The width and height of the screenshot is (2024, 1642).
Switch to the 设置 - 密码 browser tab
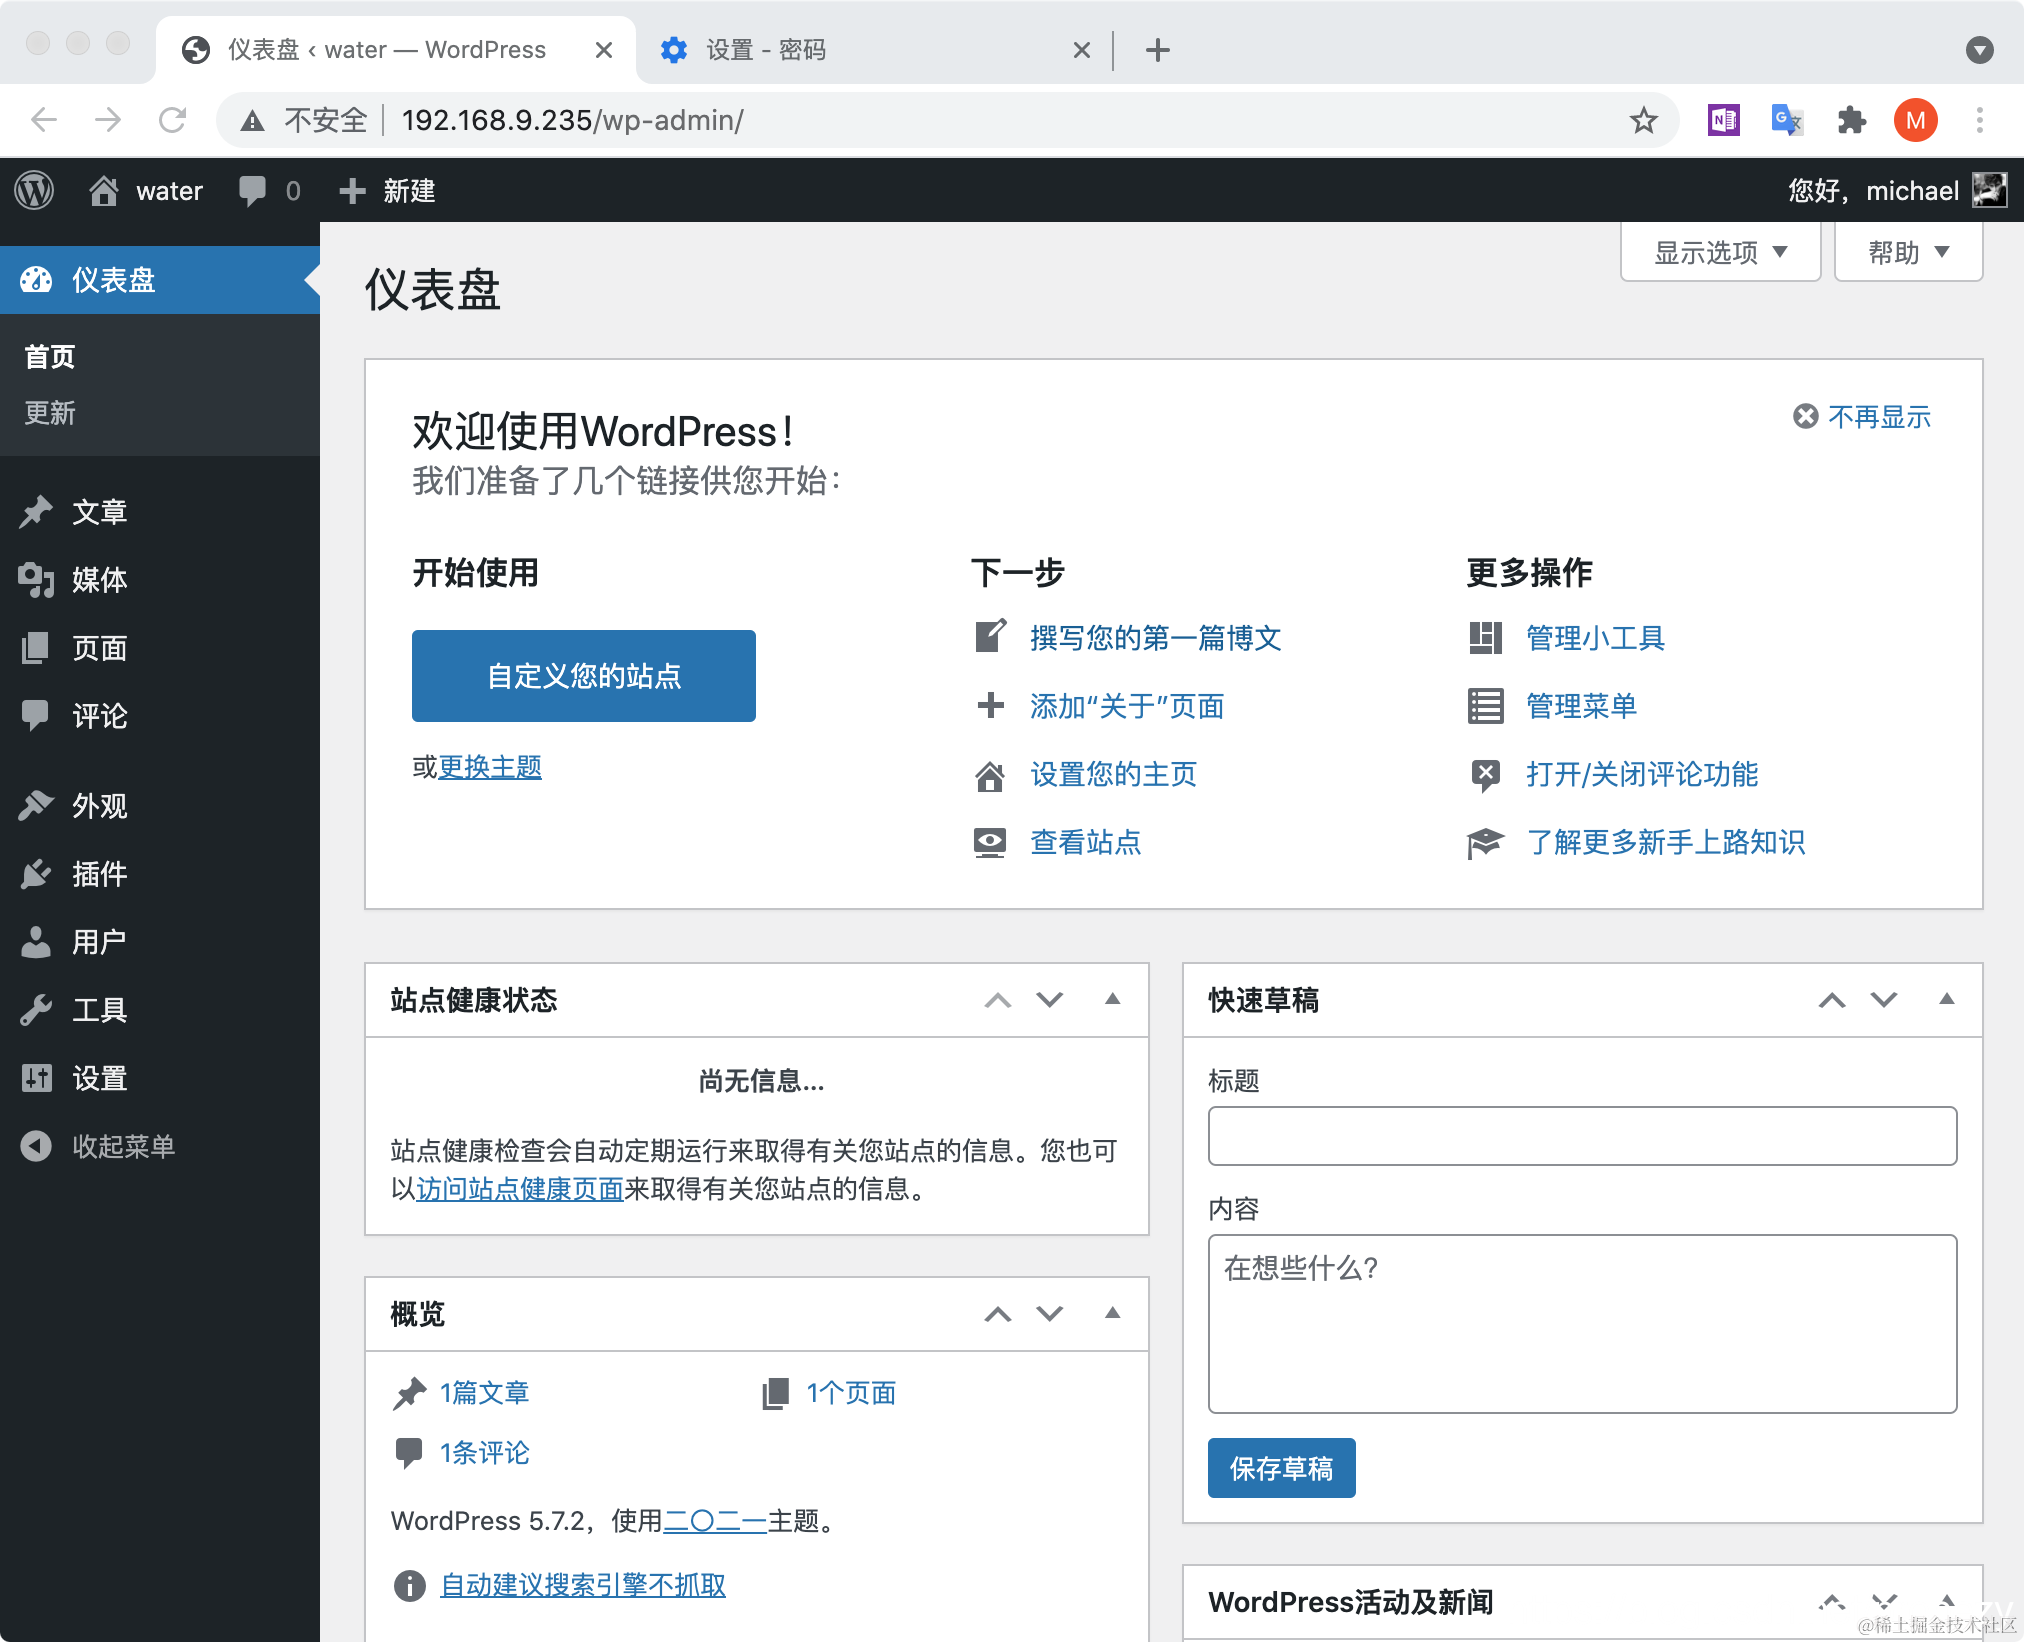point(765,50)
